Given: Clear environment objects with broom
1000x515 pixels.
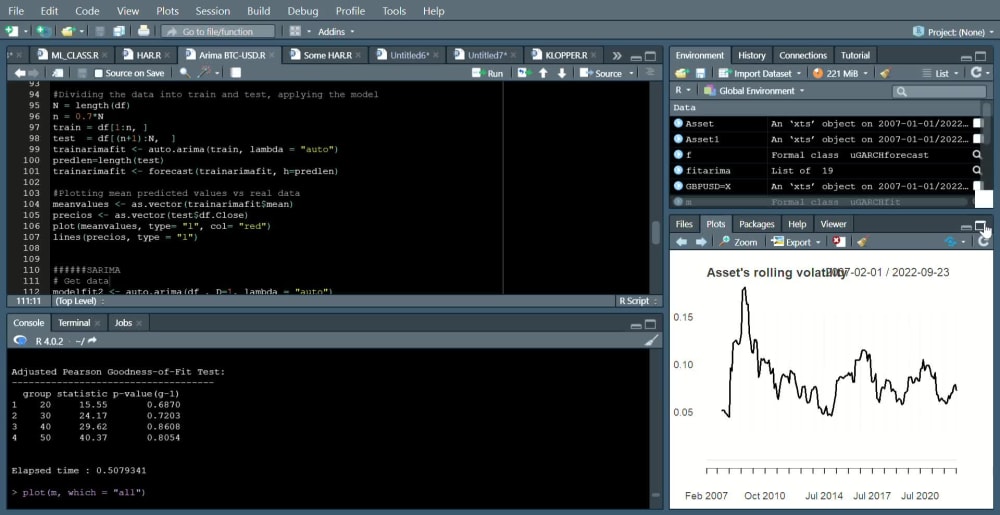Looking at the screenshot, I should [885, 73].
